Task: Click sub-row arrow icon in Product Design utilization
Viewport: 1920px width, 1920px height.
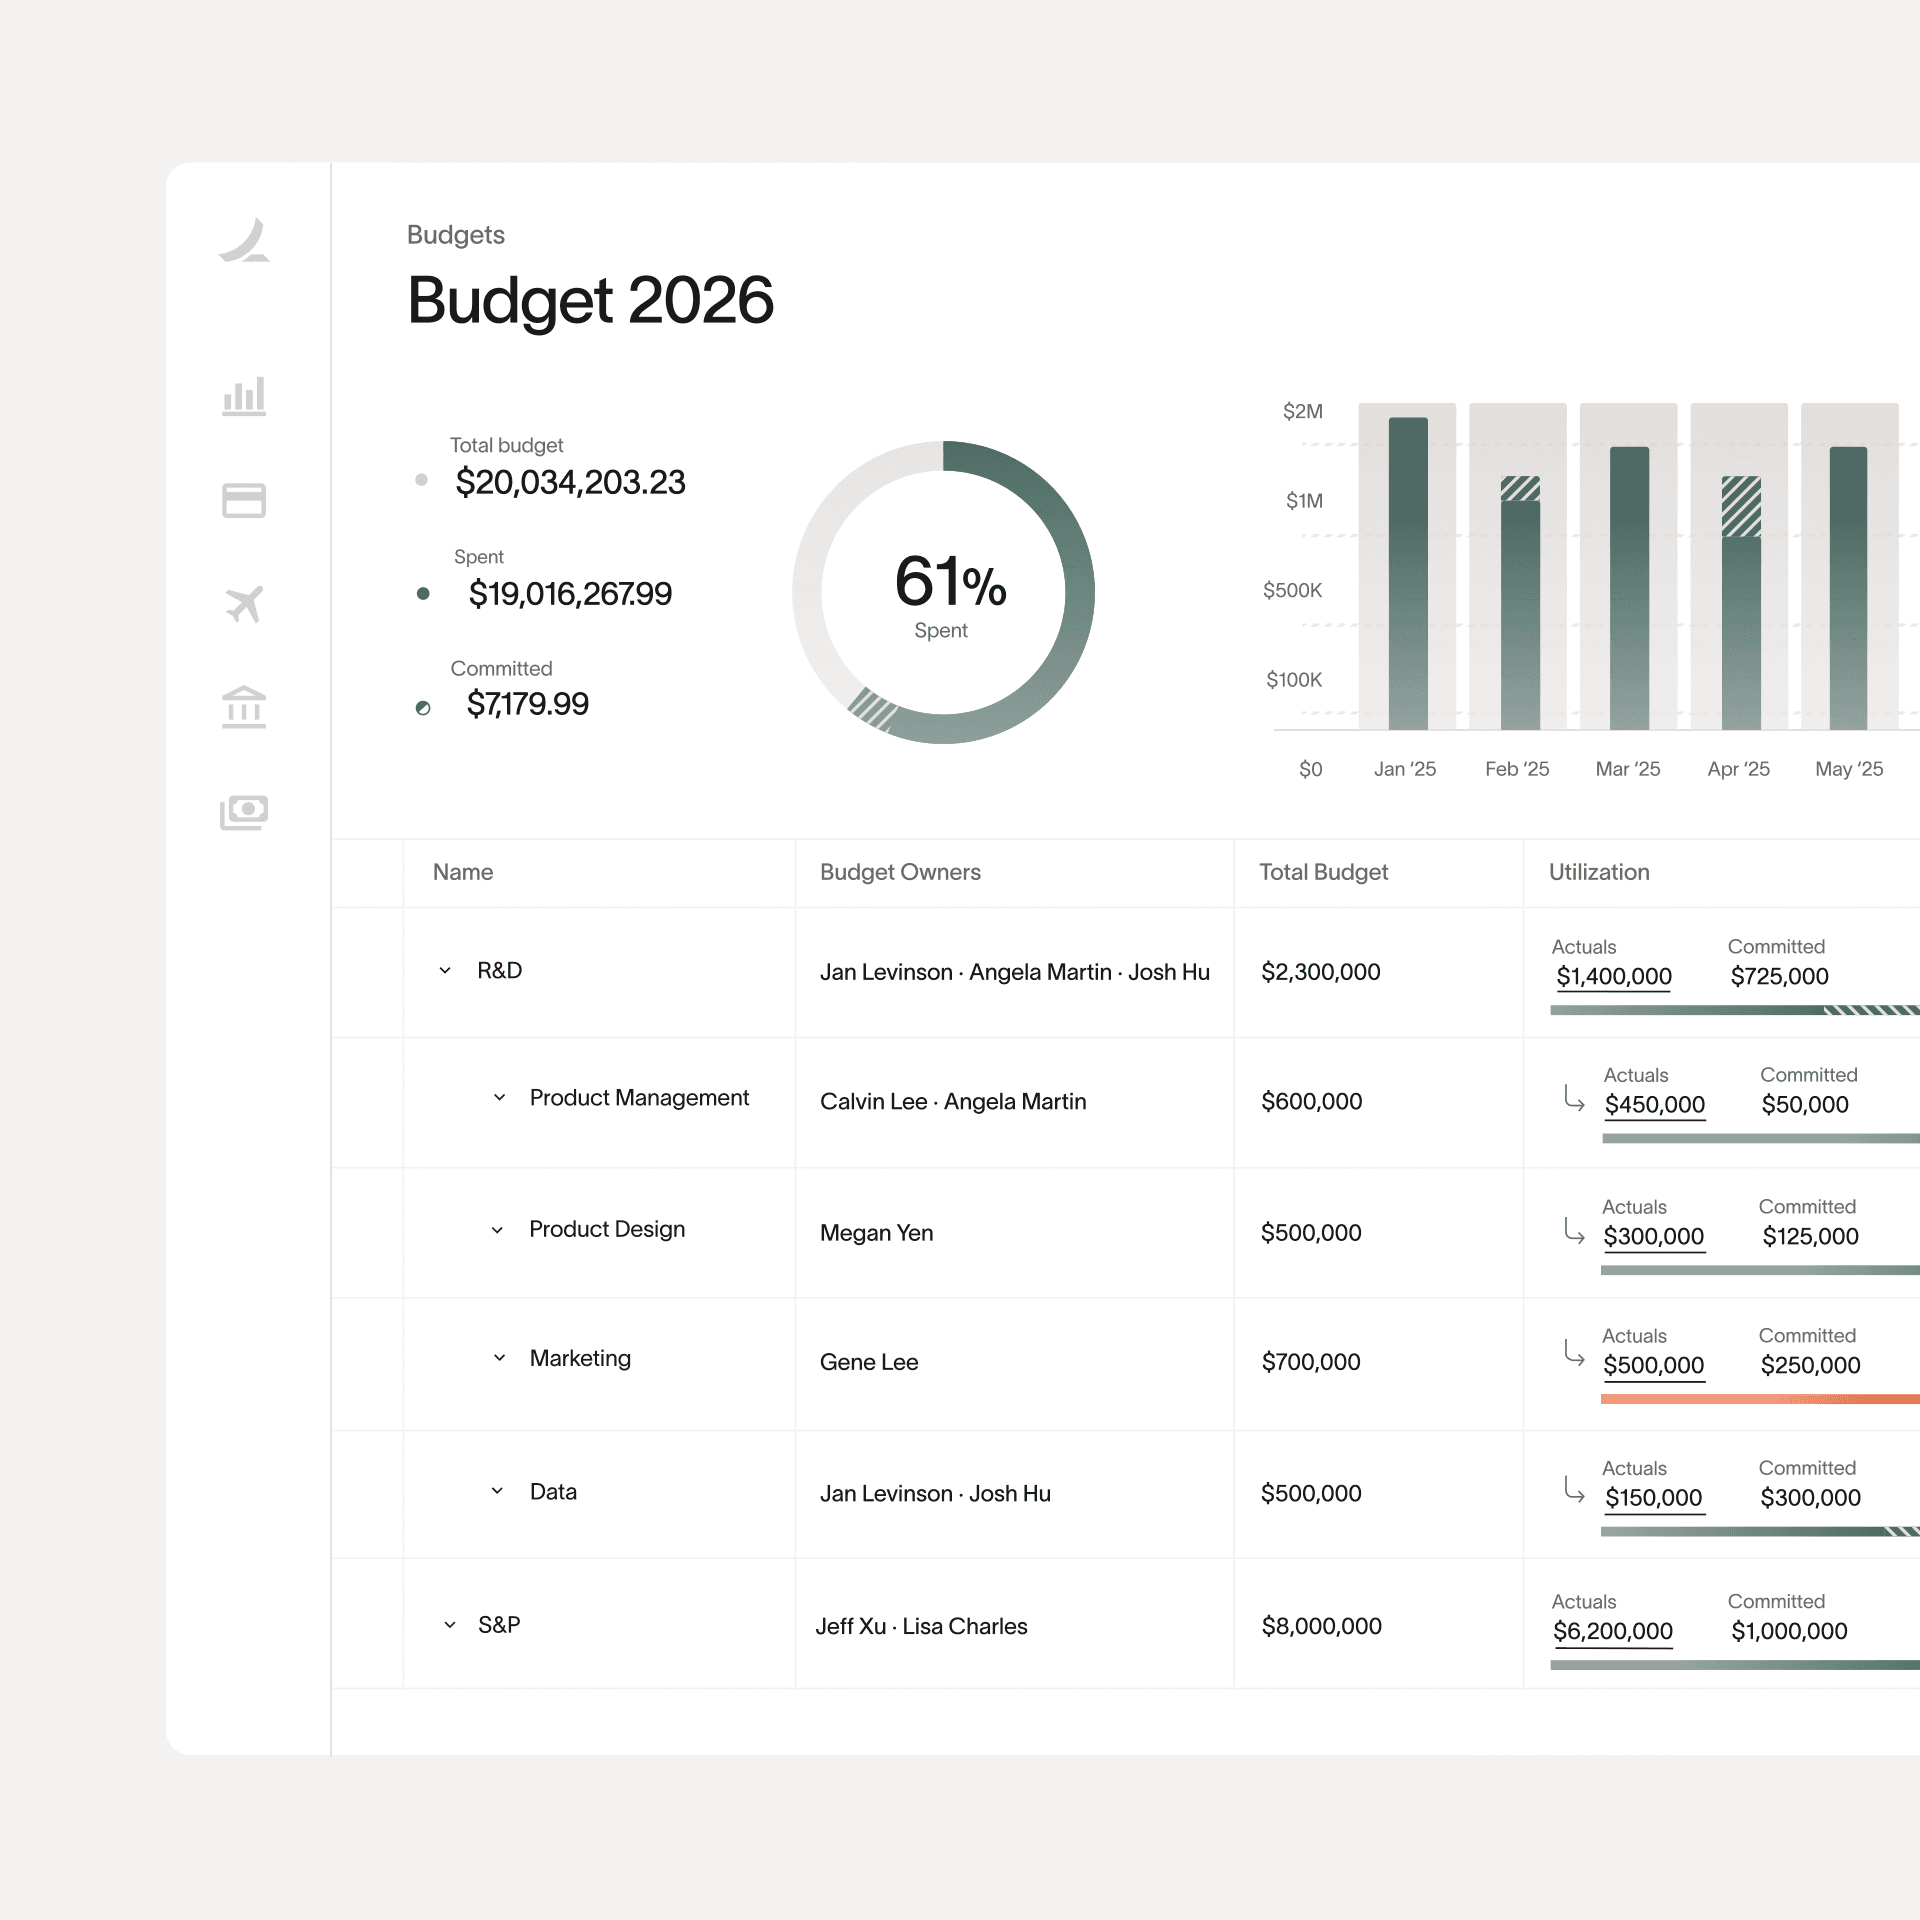Action: click(x=1574, y=1231)
